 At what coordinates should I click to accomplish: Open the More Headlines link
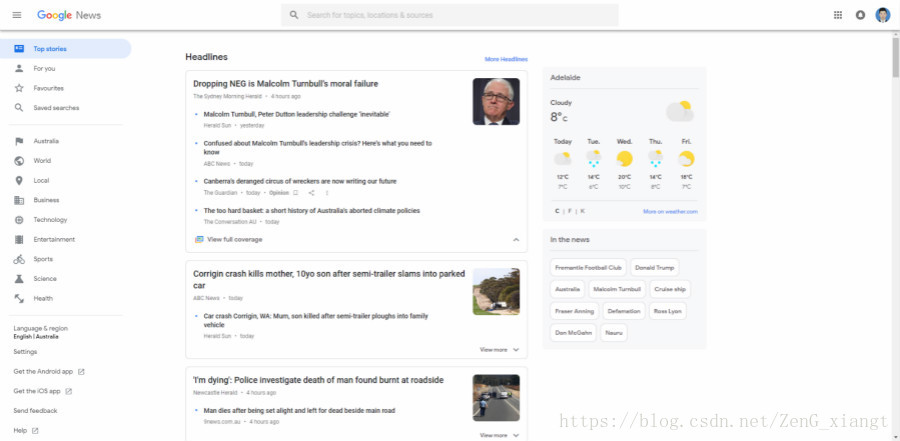pyautogui.click(x=506, y=59)
